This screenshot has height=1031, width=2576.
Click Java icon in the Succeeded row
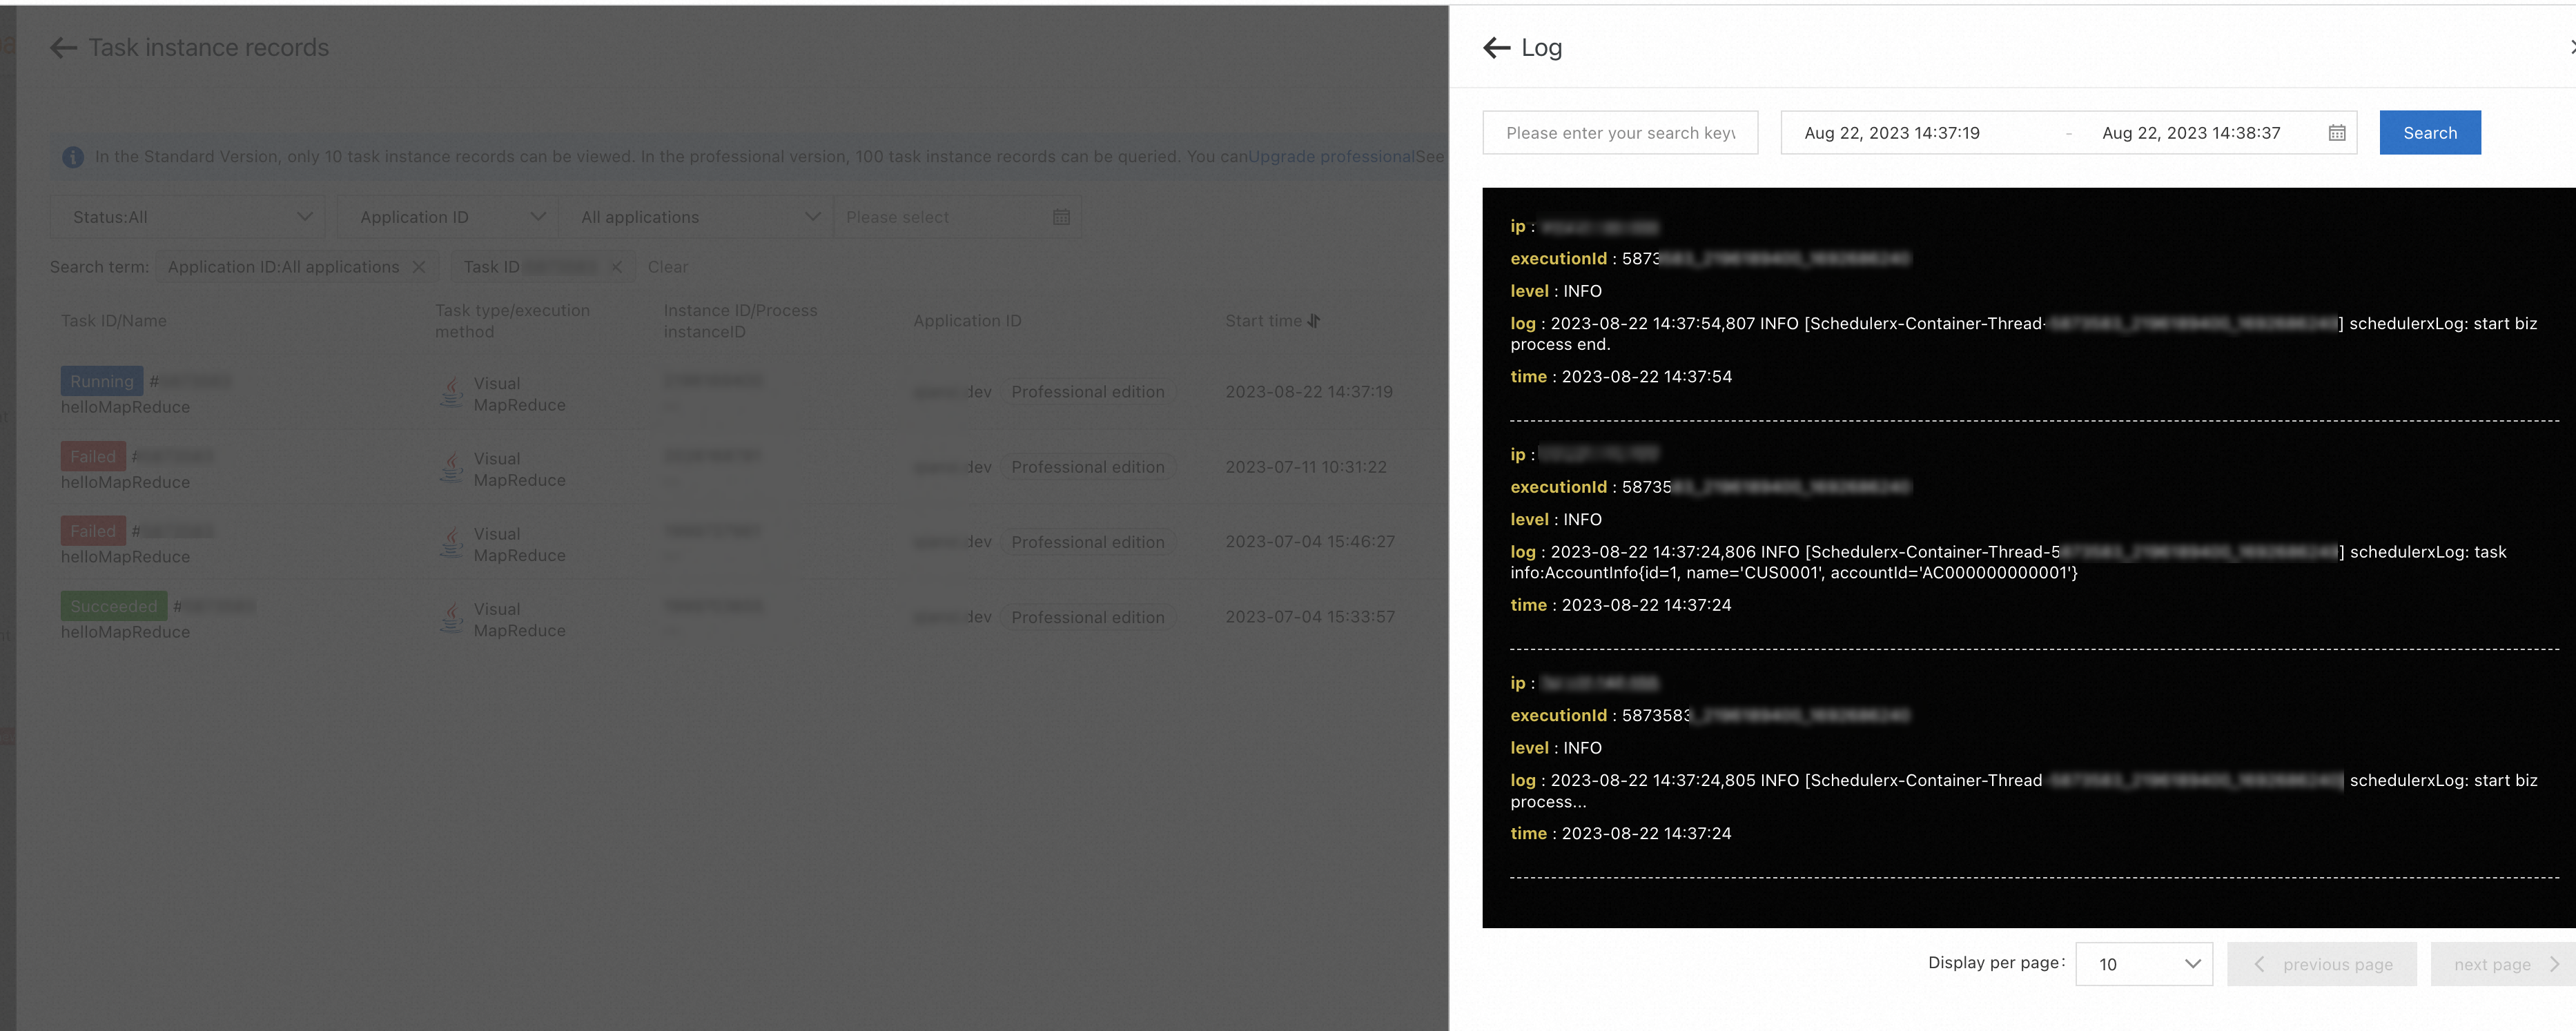(452, 618)
